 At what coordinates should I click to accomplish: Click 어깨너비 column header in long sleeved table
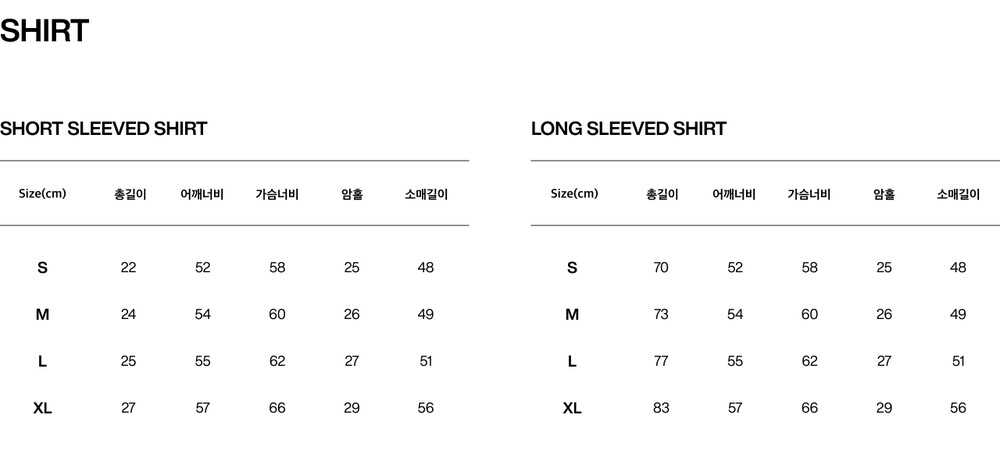coord(734,194)
